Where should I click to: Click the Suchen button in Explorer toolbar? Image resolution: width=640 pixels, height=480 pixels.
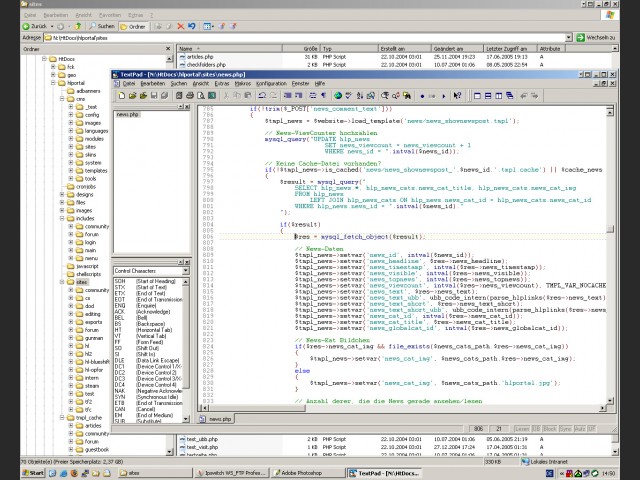pos(102,27)
